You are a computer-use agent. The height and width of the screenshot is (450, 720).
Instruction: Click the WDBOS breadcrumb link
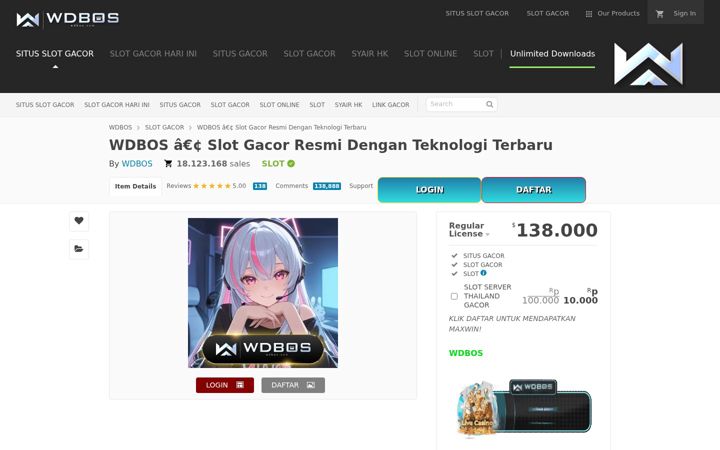(x=120, y=128)
